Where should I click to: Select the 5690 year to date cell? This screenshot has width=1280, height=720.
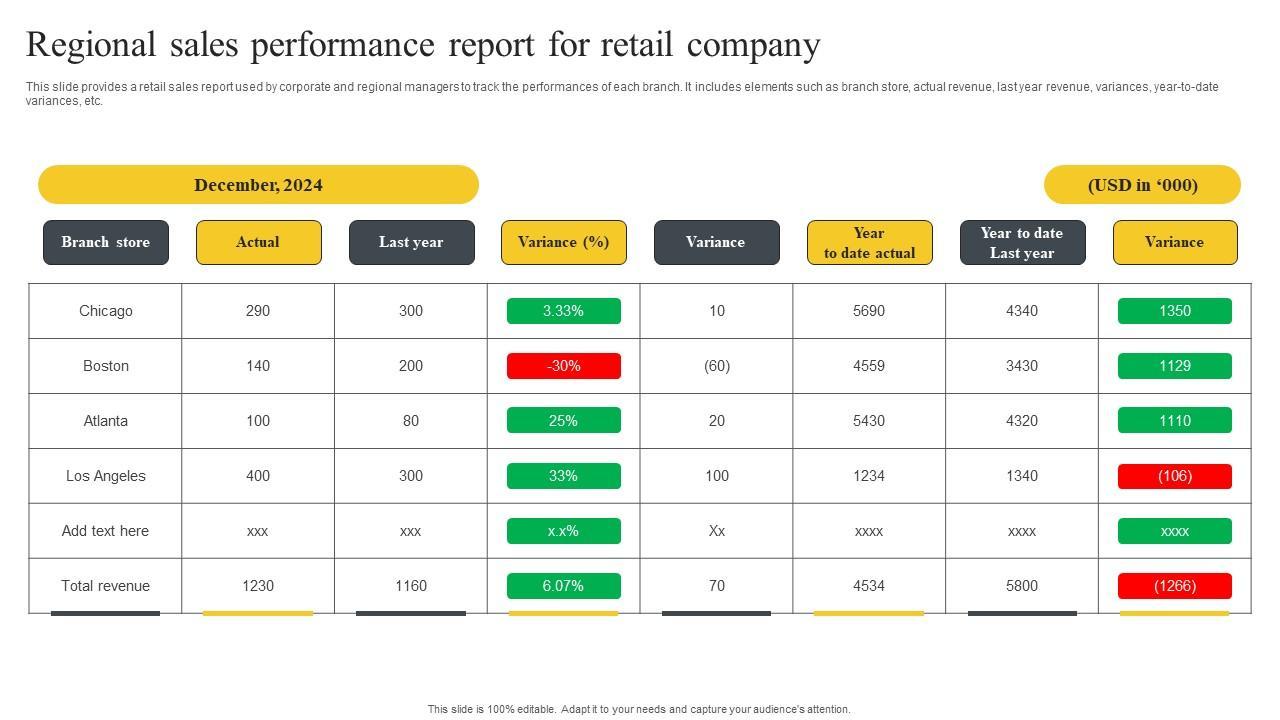pos(869,311)
